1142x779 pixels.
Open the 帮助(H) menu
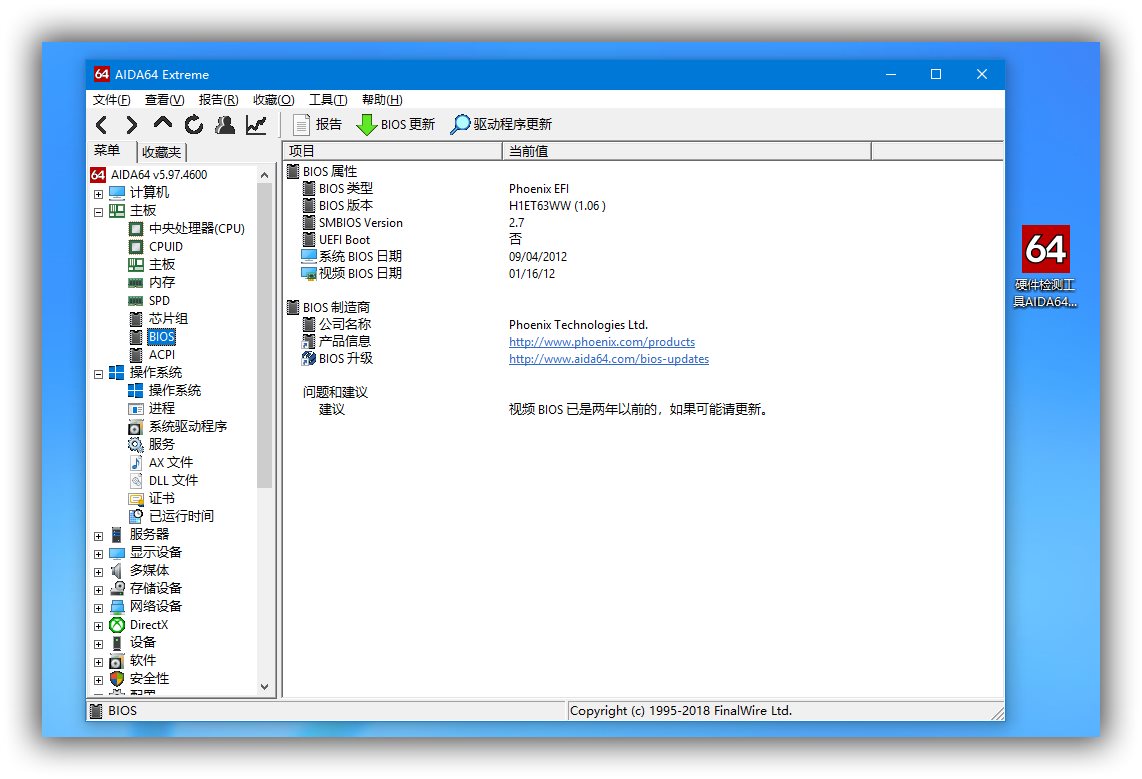coord(382,100)
